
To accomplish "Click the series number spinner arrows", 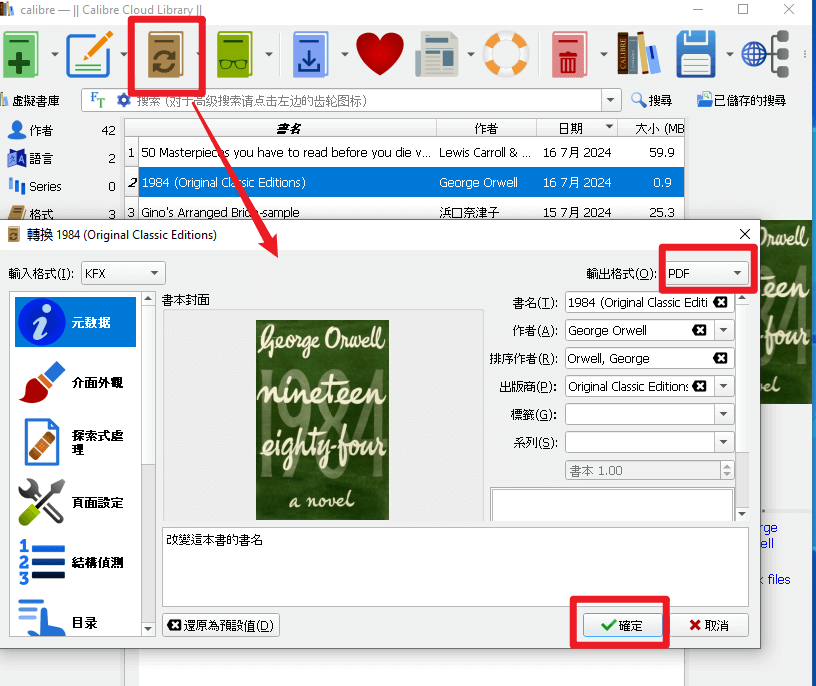I will pyautogui.click(x=726, y=470).
